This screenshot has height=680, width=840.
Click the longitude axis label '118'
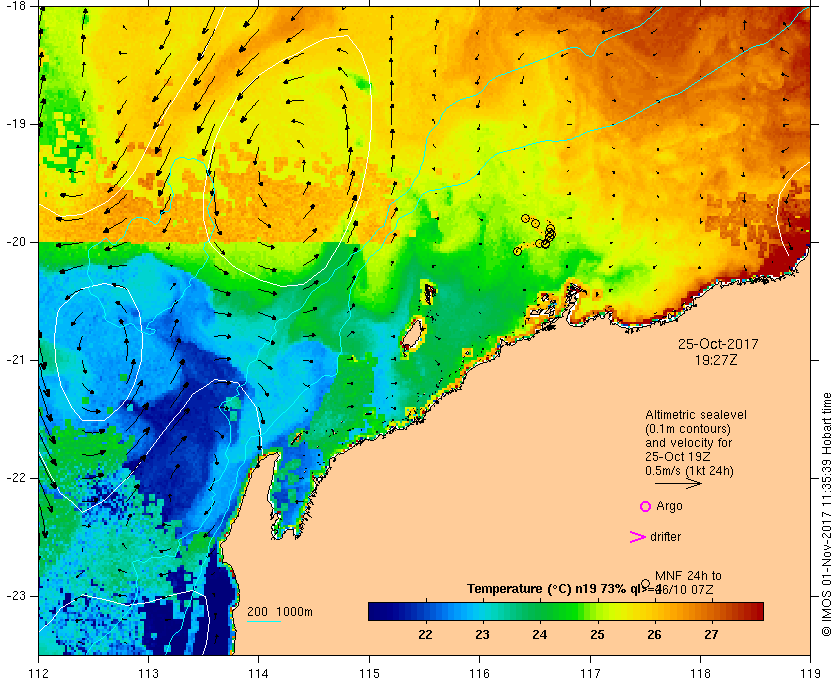pos(700,673)
